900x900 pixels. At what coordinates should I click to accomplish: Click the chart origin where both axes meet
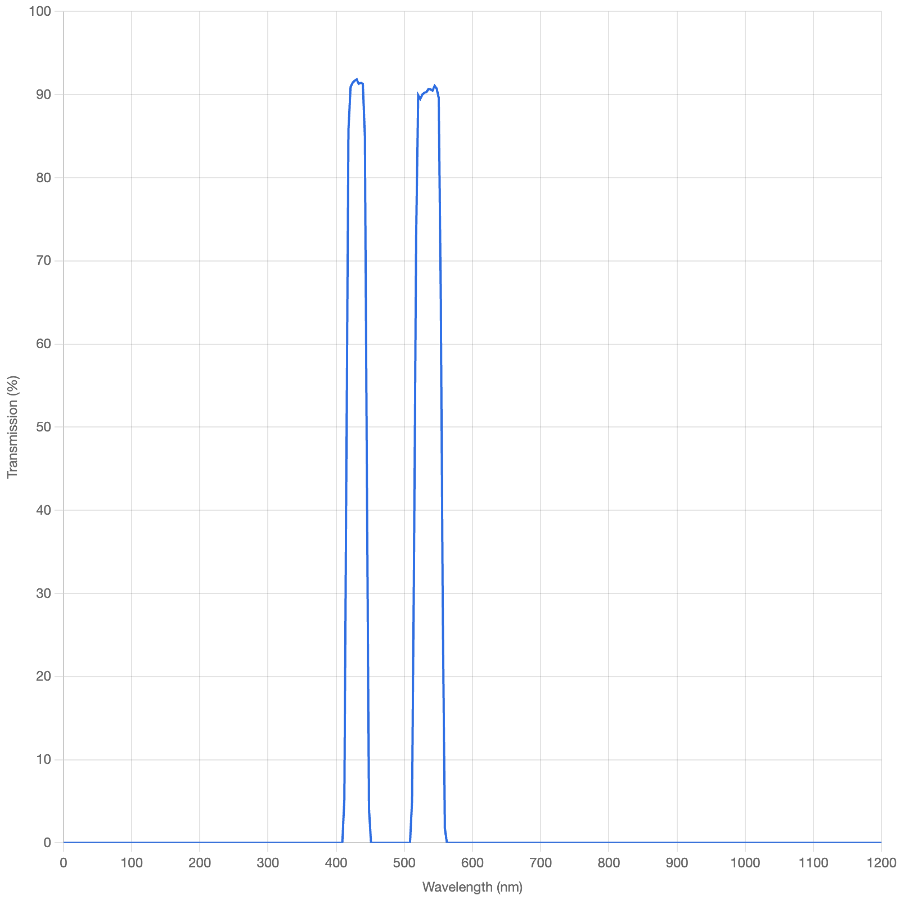(x=63, y=843)
